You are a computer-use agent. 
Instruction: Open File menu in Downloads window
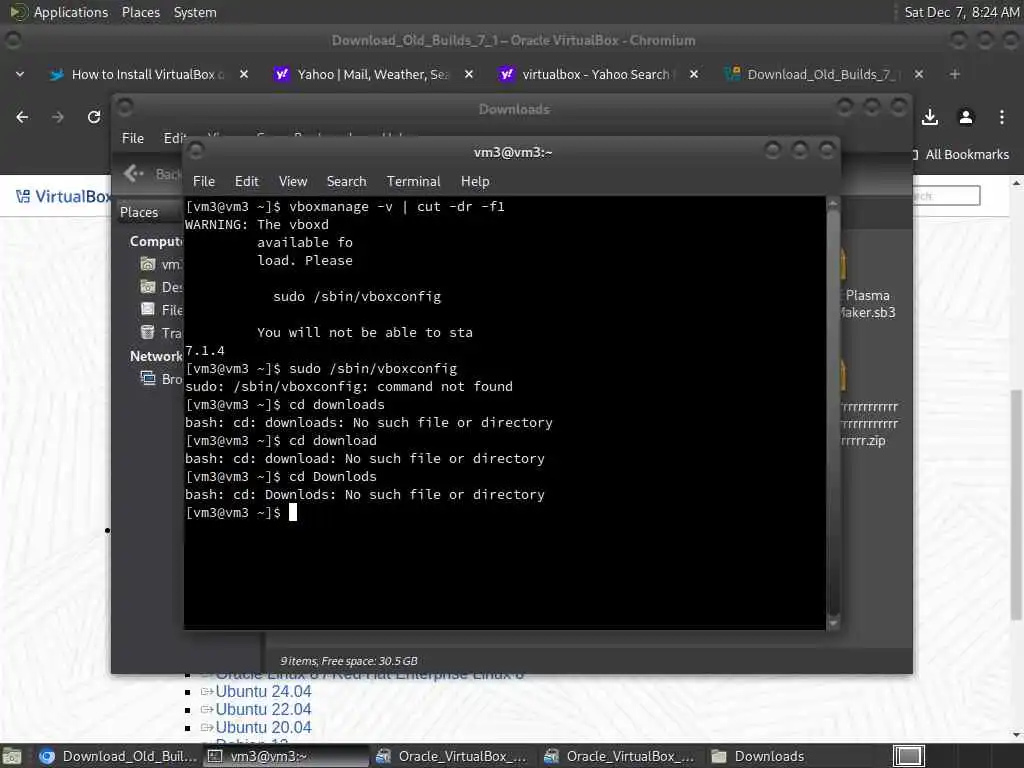[x=133, y=138]
